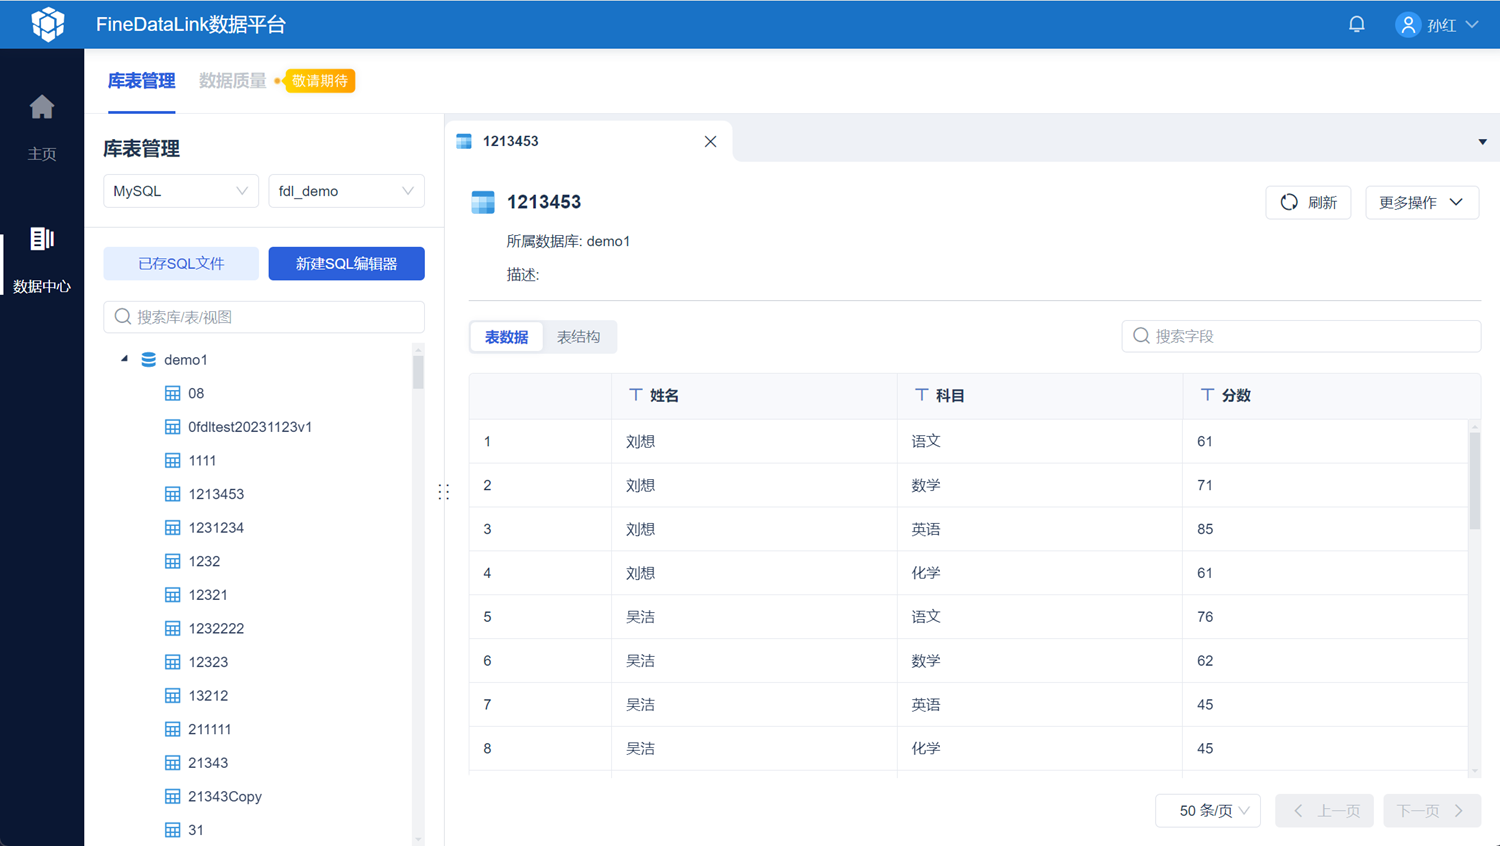The width and height of the screenshot is (1500, 846).
Task: Click 新建SQL编辑器 button
Action: [346, 264]
